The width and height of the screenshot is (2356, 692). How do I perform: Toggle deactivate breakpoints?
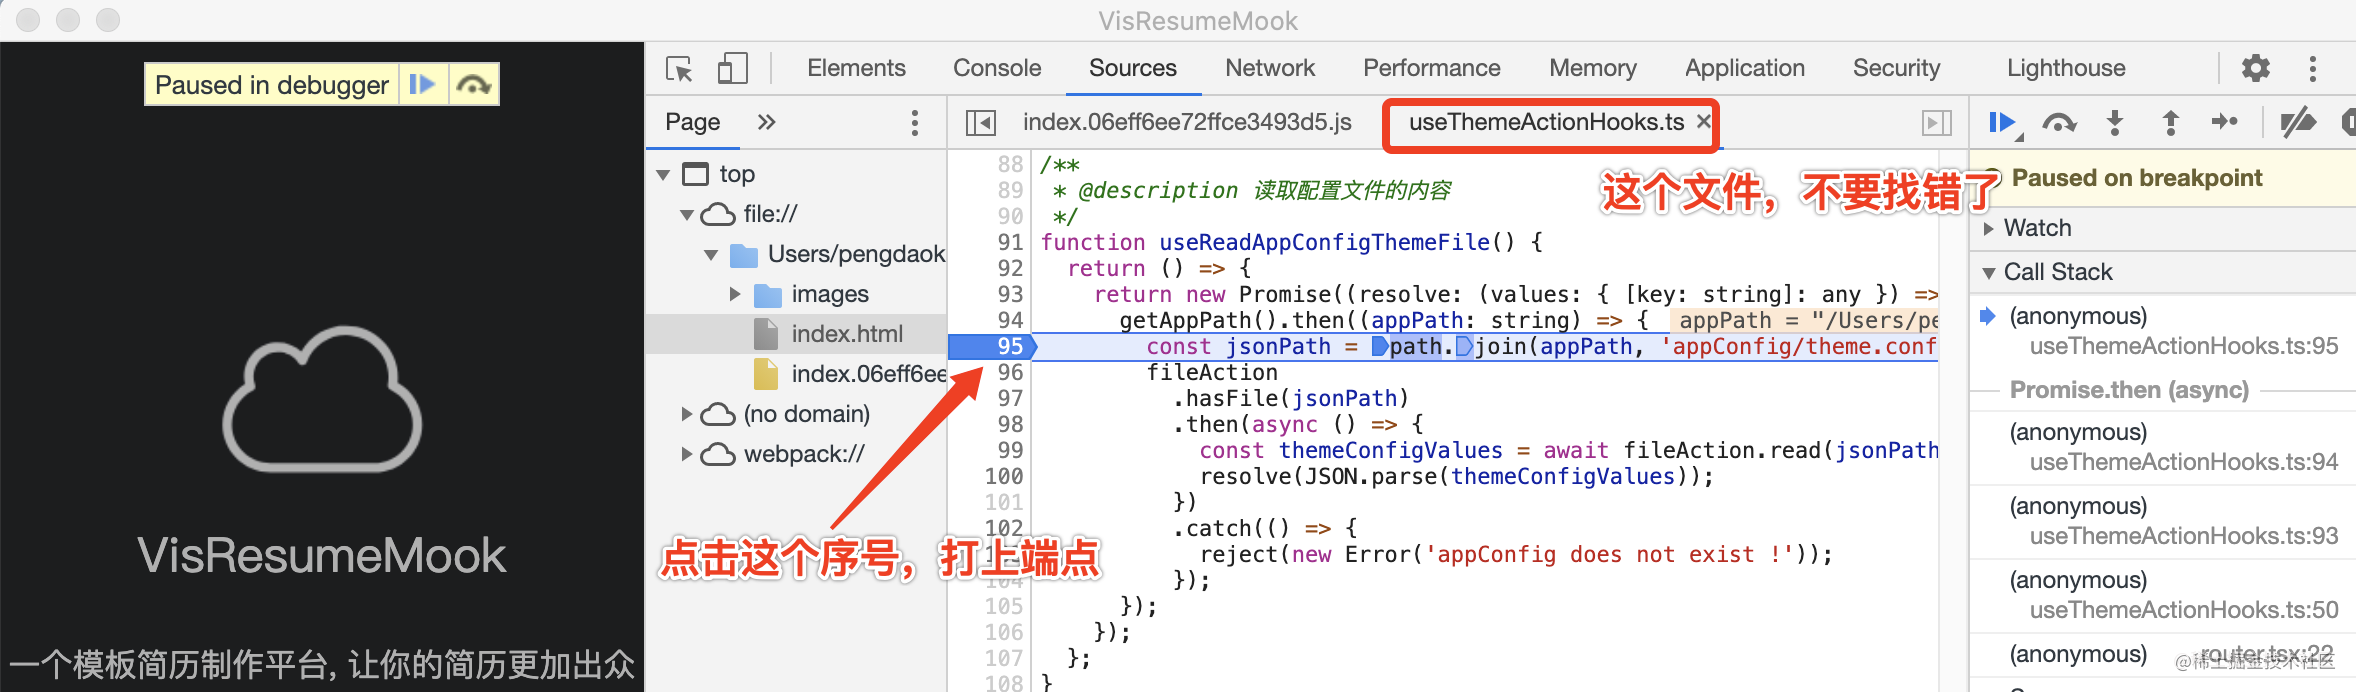click(x=2297, y=123)
